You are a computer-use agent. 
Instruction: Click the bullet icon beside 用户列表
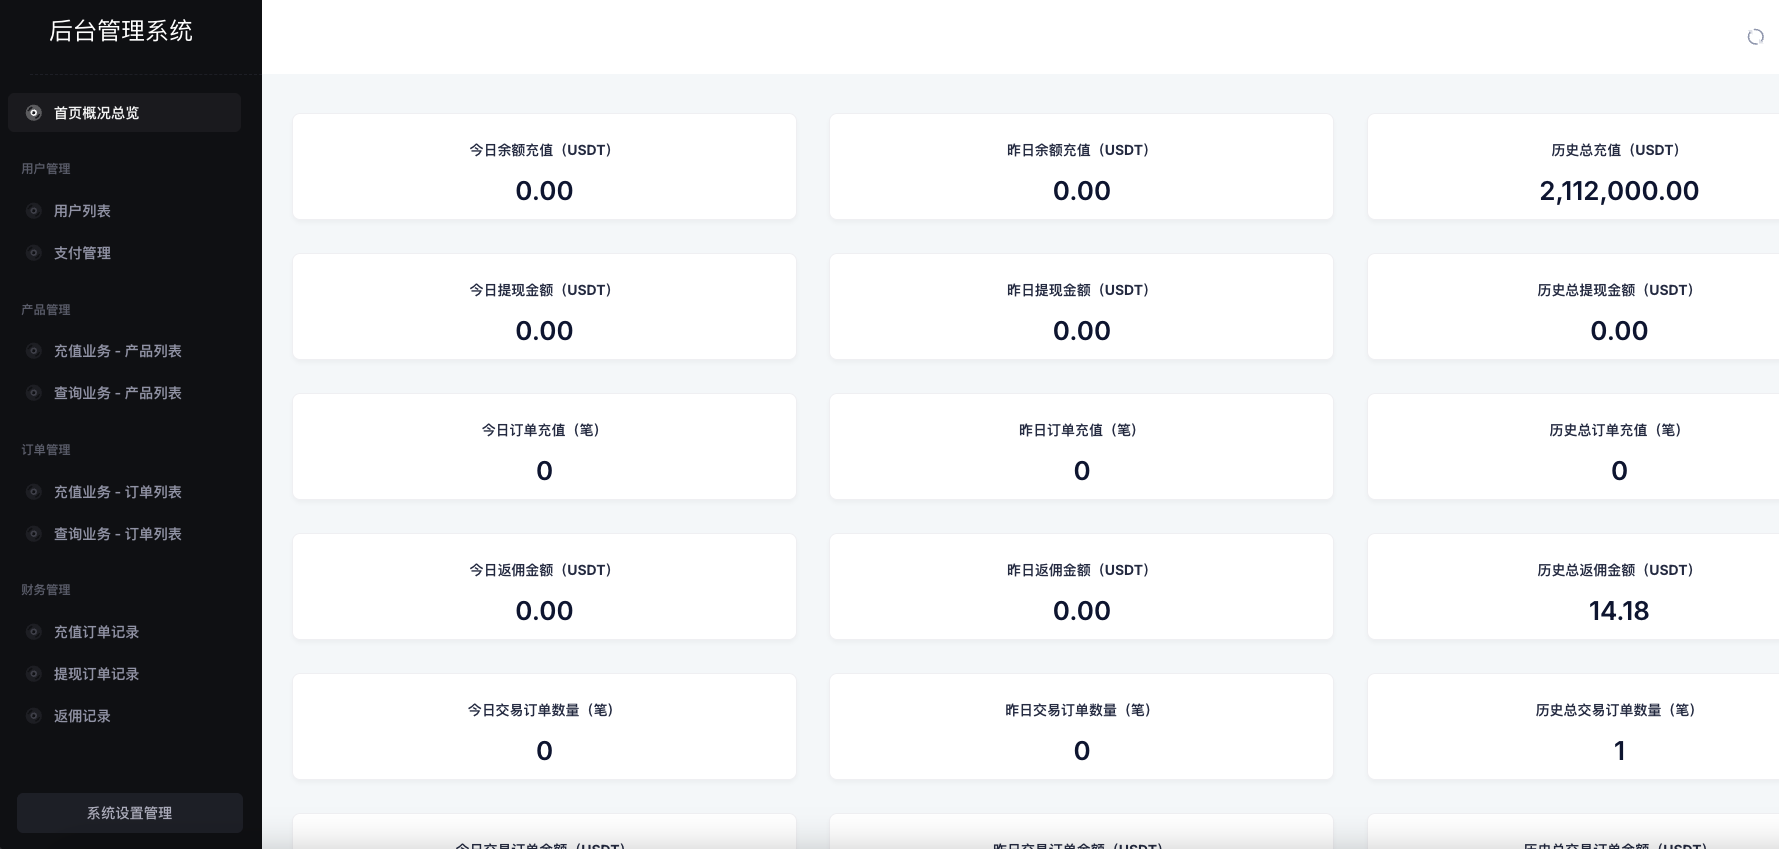pos(33,211)
